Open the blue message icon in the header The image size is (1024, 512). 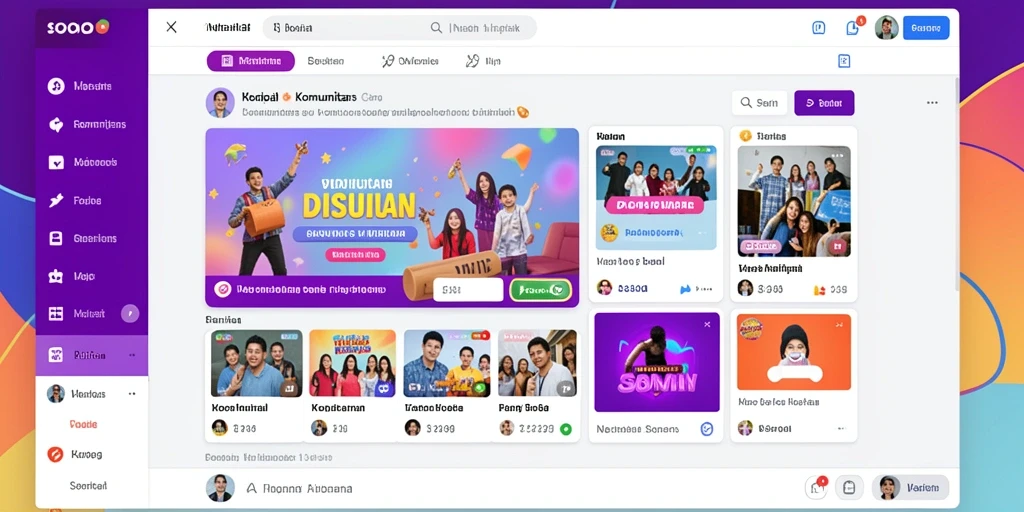[818, 28]
